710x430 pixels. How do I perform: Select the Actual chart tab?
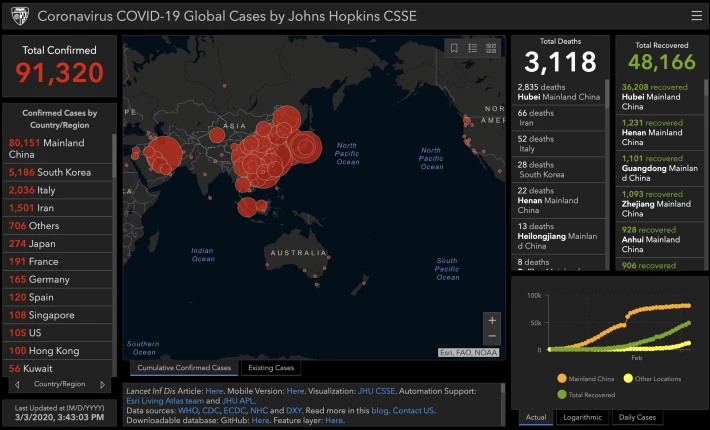click(x=536, y=417)
